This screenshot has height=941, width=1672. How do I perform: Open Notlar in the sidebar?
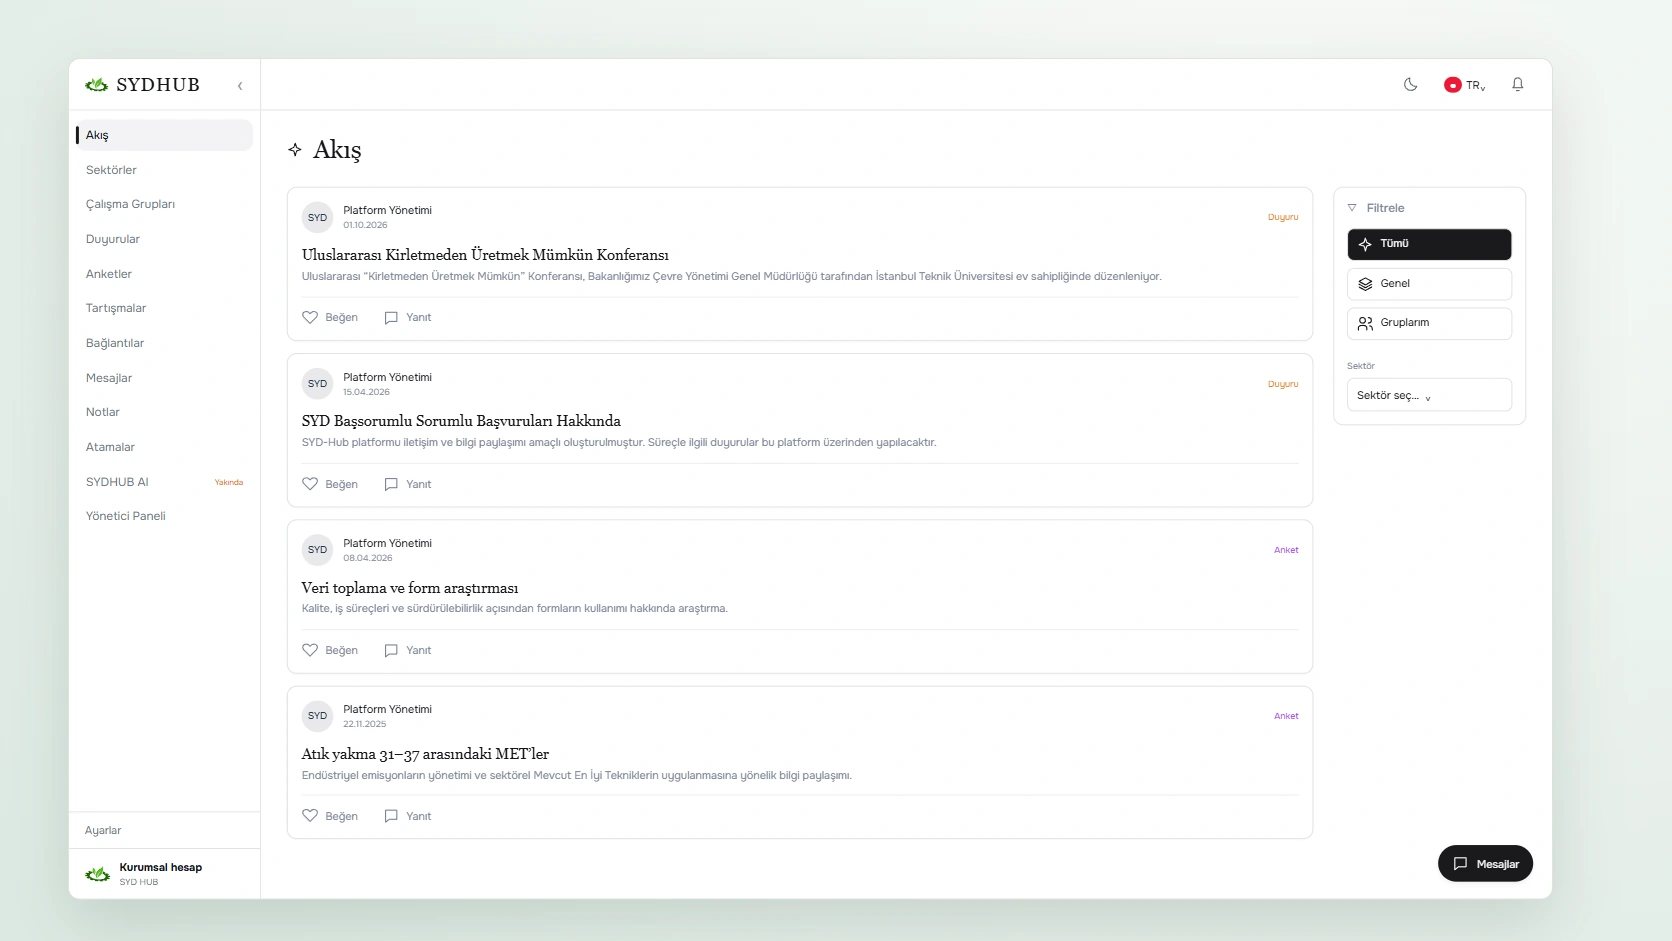164,412
